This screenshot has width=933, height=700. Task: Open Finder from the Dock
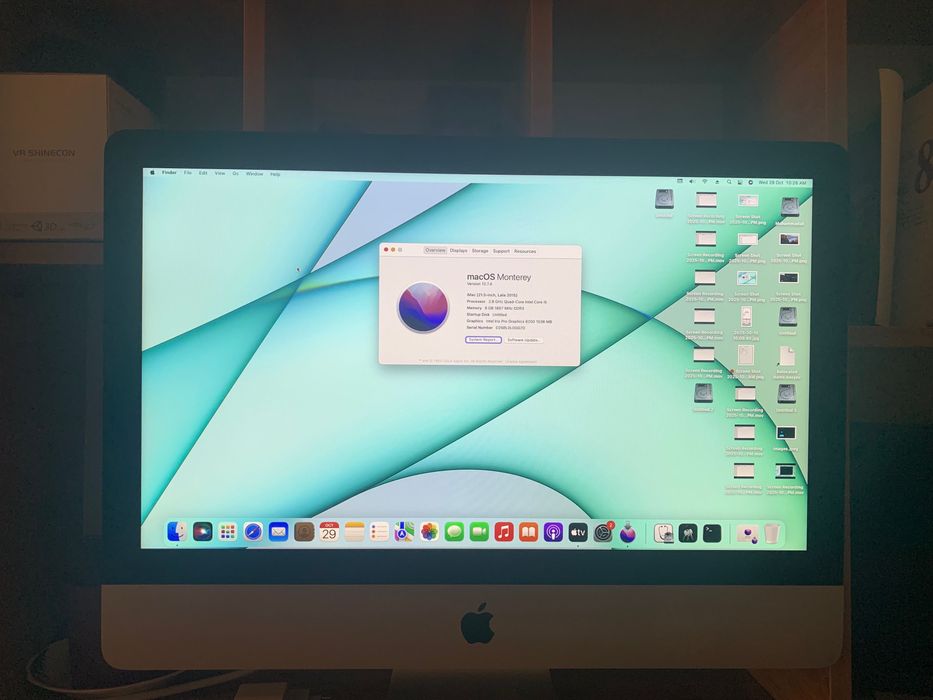(x=177, y=532)
